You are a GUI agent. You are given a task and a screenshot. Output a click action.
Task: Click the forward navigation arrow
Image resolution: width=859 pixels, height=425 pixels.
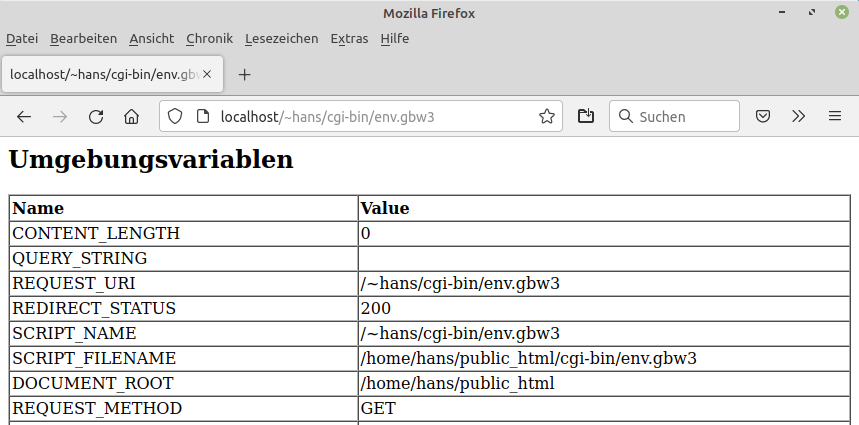pos(60,116)
